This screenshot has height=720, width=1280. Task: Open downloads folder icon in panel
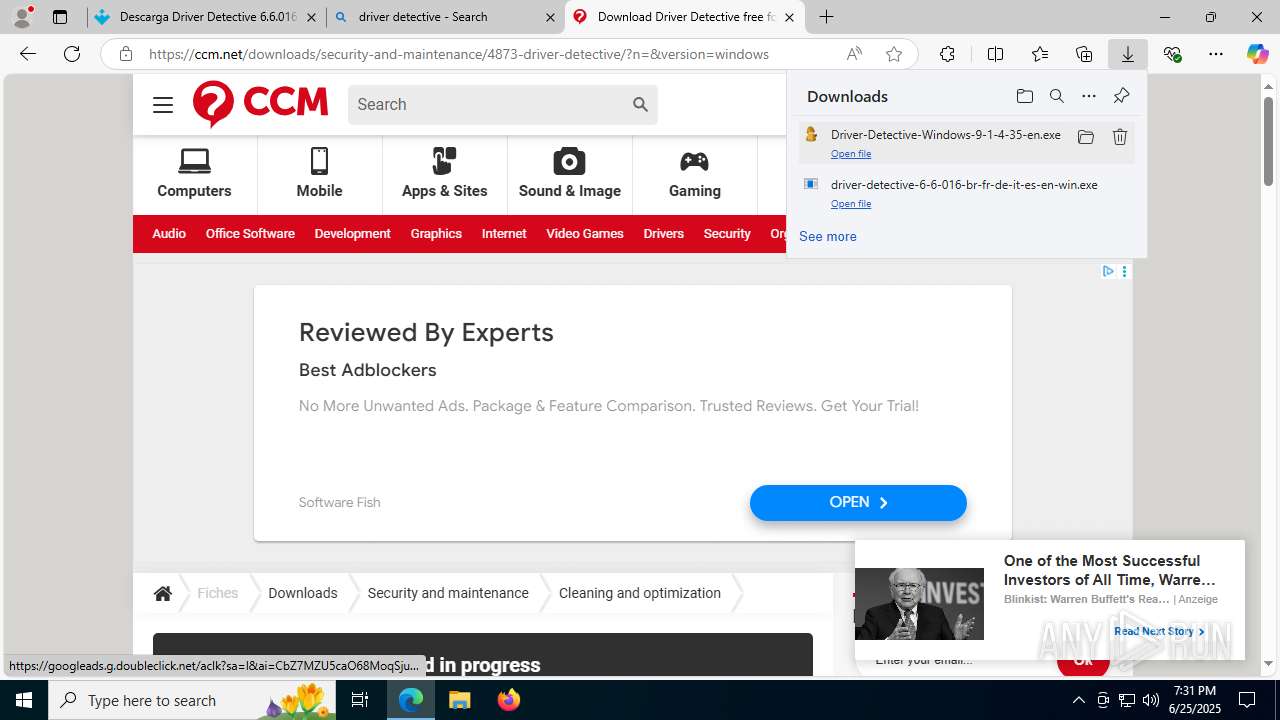click(1024, 96)
